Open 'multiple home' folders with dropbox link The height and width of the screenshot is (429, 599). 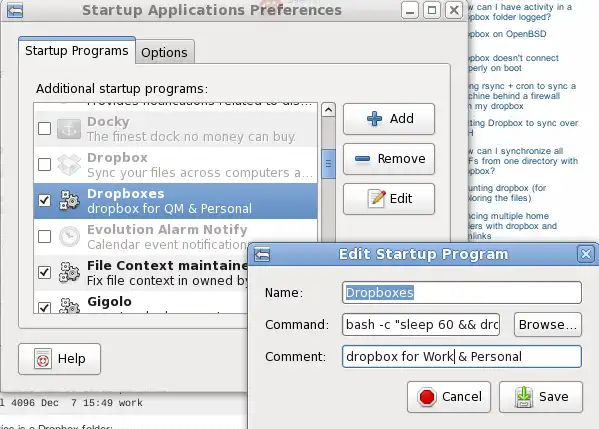(x=513, y=226)
